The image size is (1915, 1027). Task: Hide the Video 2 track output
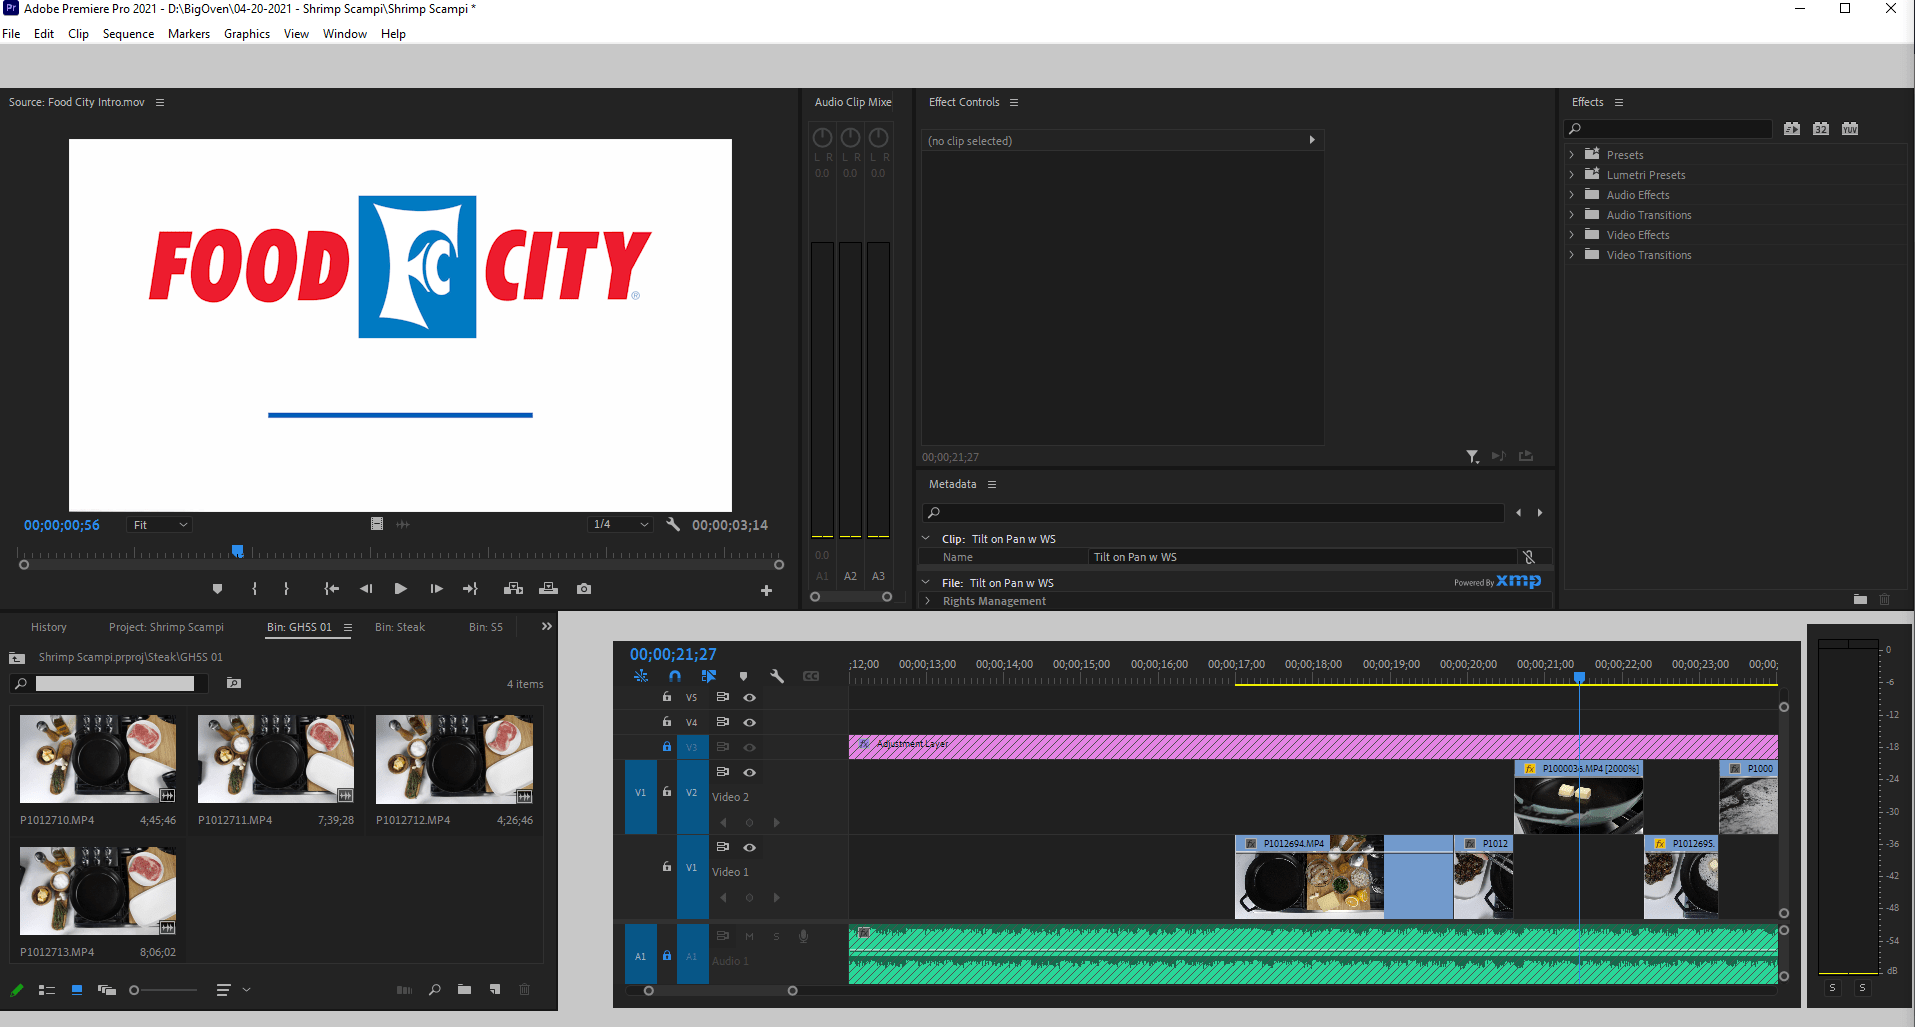[749, 771]
